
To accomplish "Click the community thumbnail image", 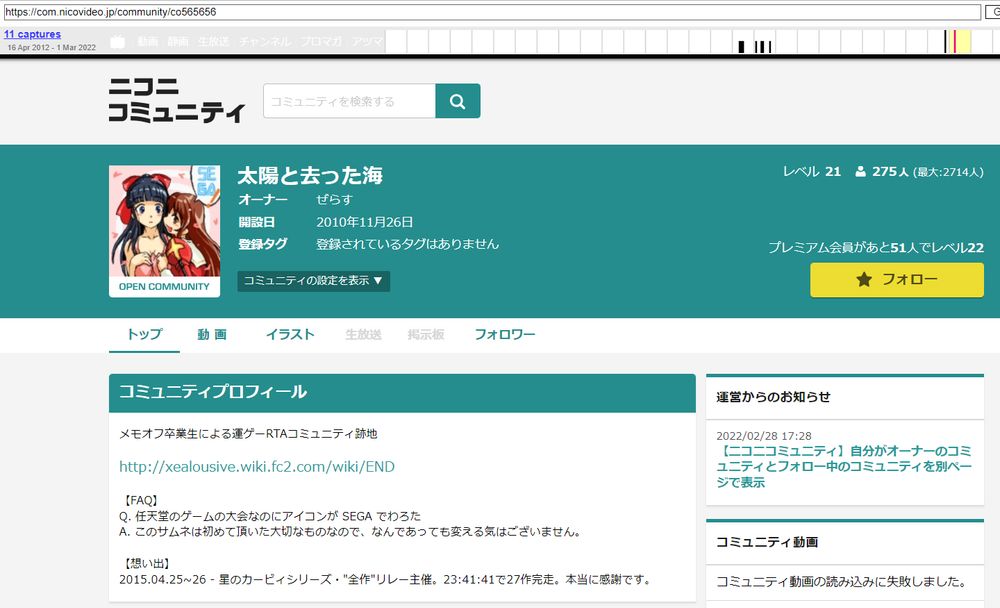I will click(165, 221).
